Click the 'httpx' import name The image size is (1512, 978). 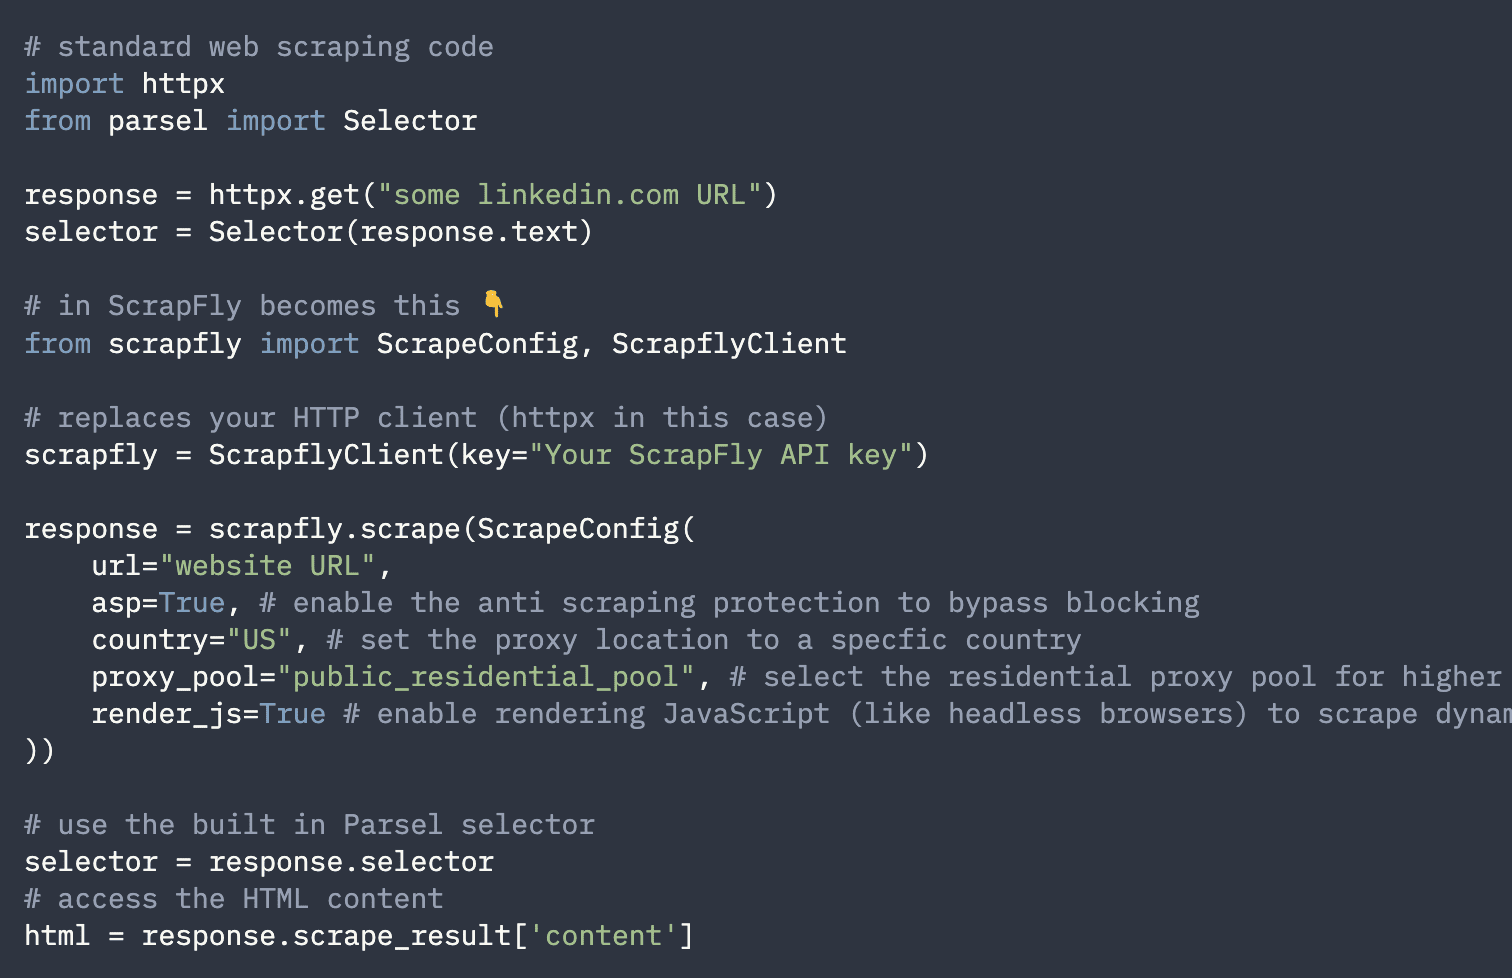click(x=183, y=84)
